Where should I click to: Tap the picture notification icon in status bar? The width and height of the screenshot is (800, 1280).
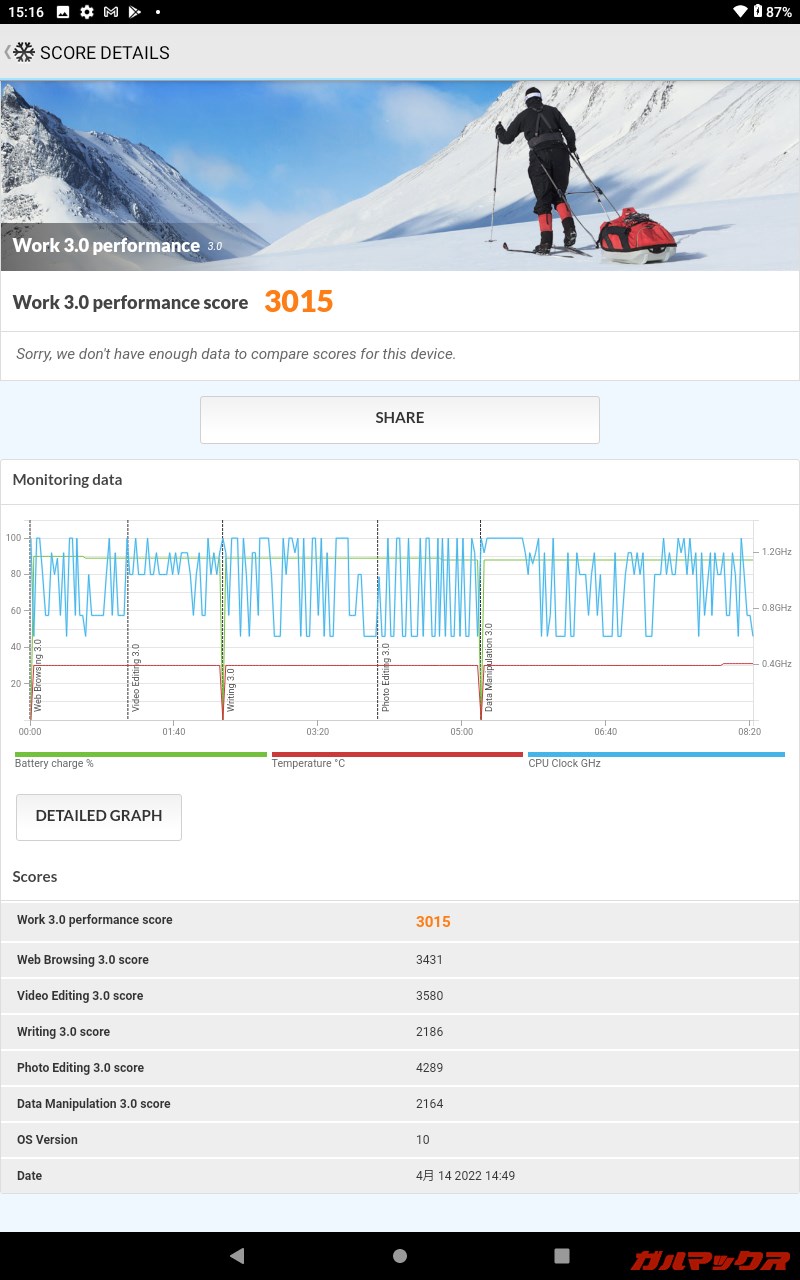coord(63,12)
